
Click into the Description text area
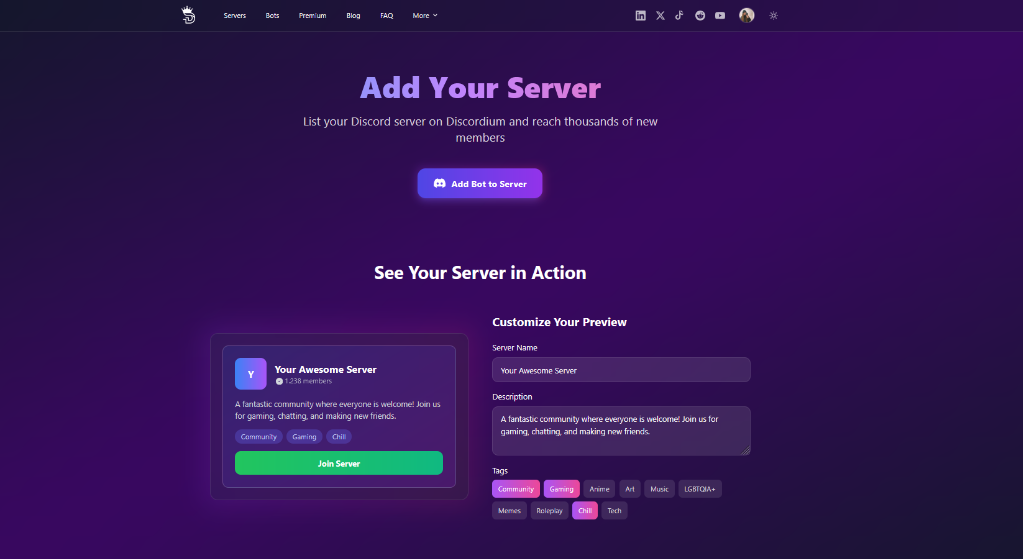621,431
